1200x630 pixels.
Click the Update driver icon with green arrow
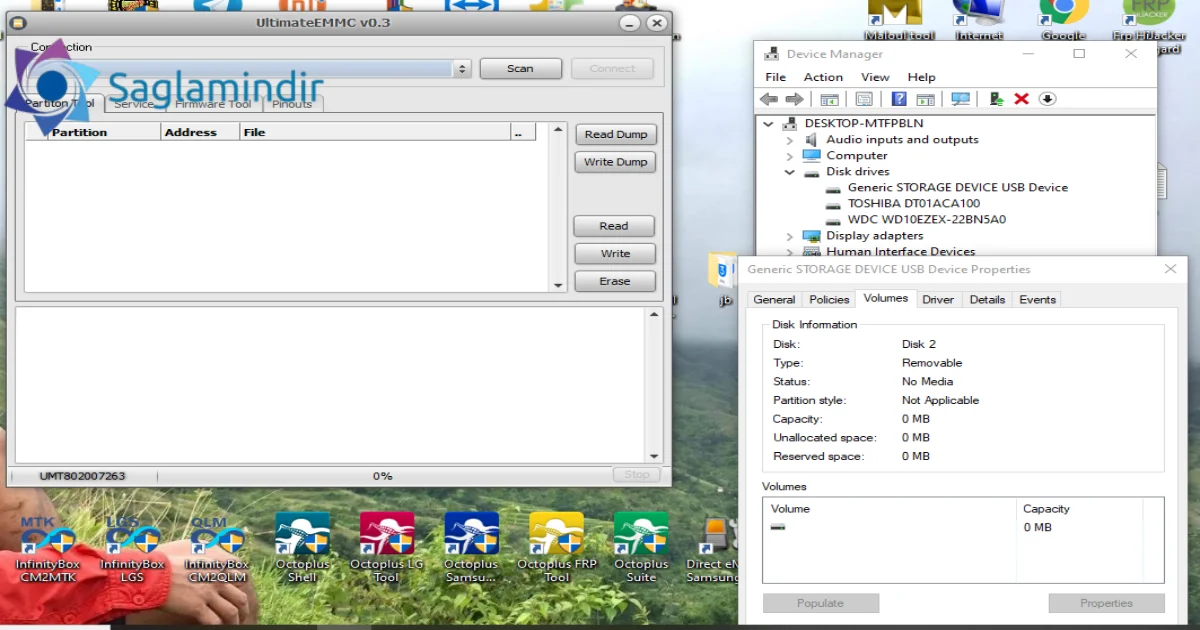click(x=996, y=99)
